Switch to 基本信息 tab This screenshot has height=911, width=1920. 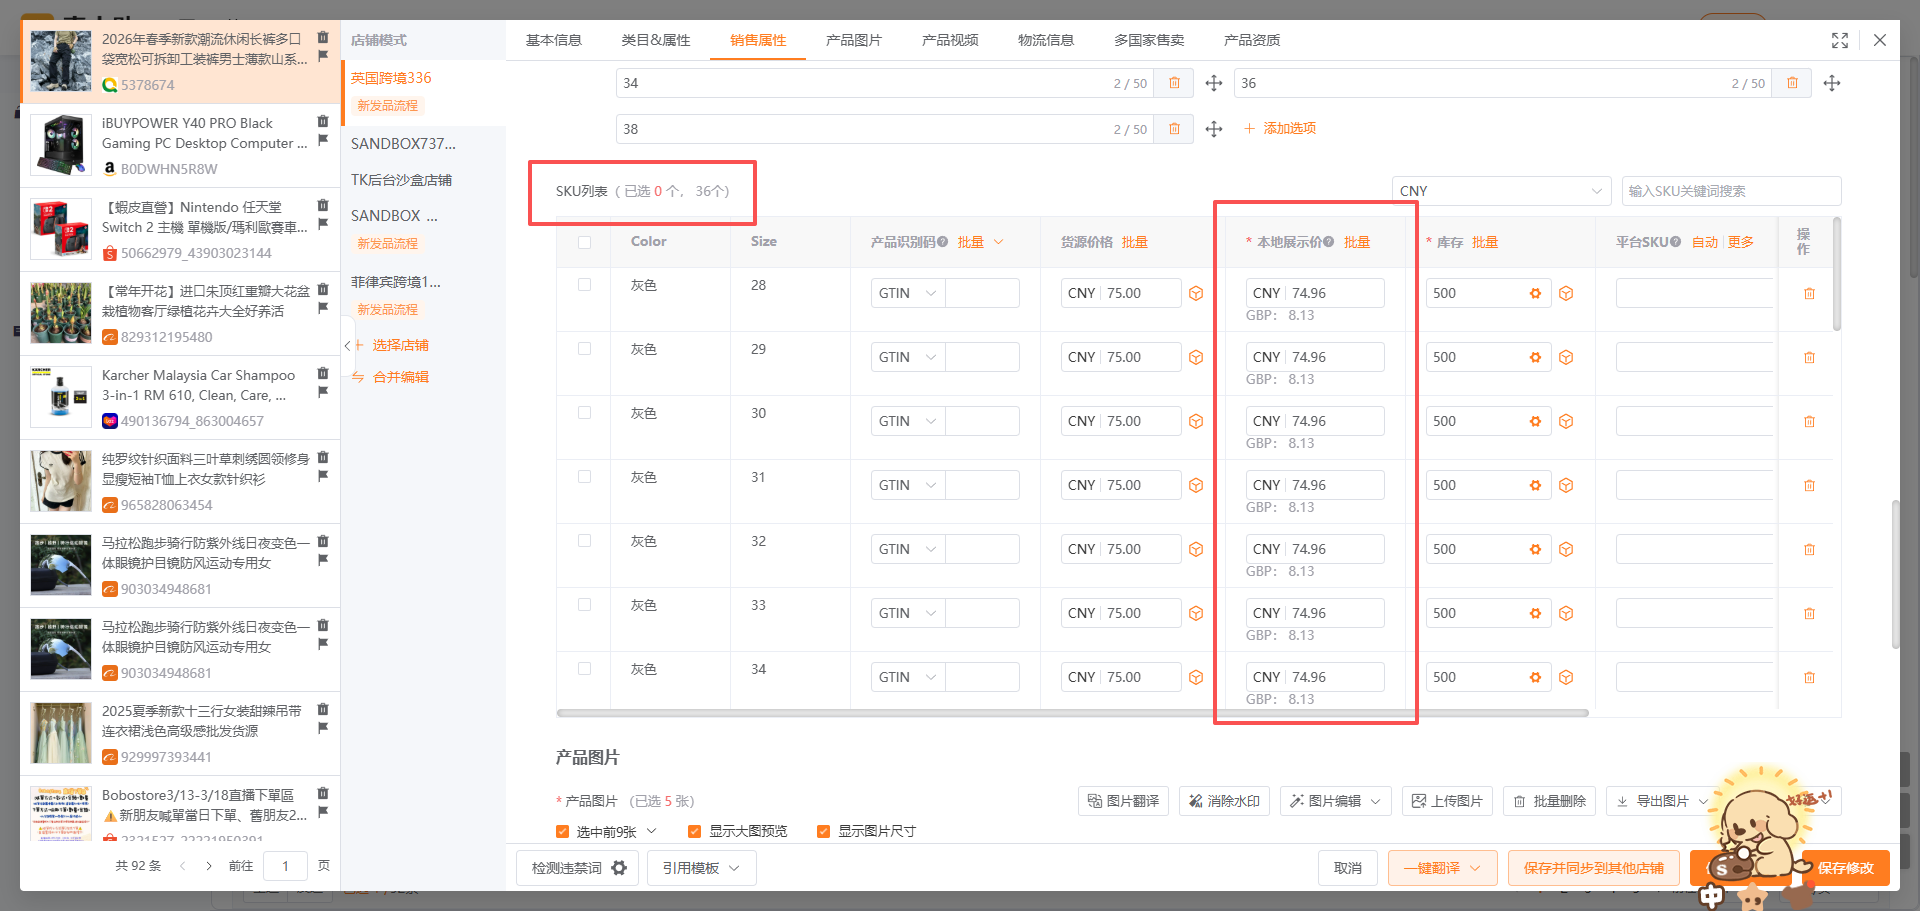553,40
